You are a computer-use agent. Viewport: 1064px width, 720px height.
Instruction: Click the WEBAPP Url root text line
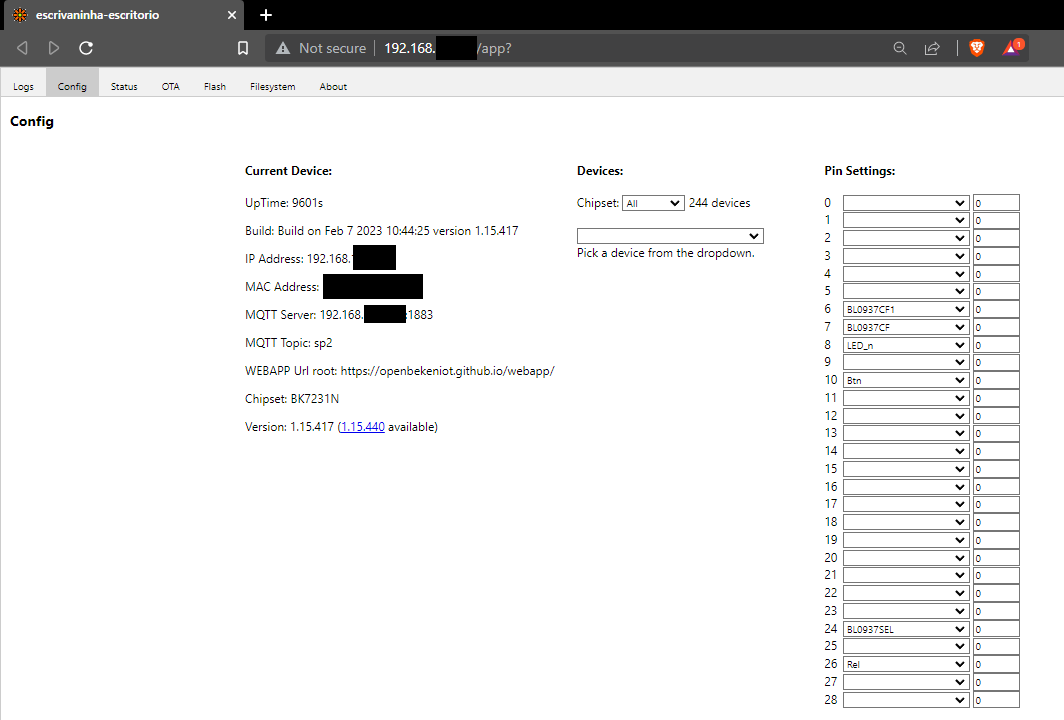pyautogui.click(x=400, y=371)
